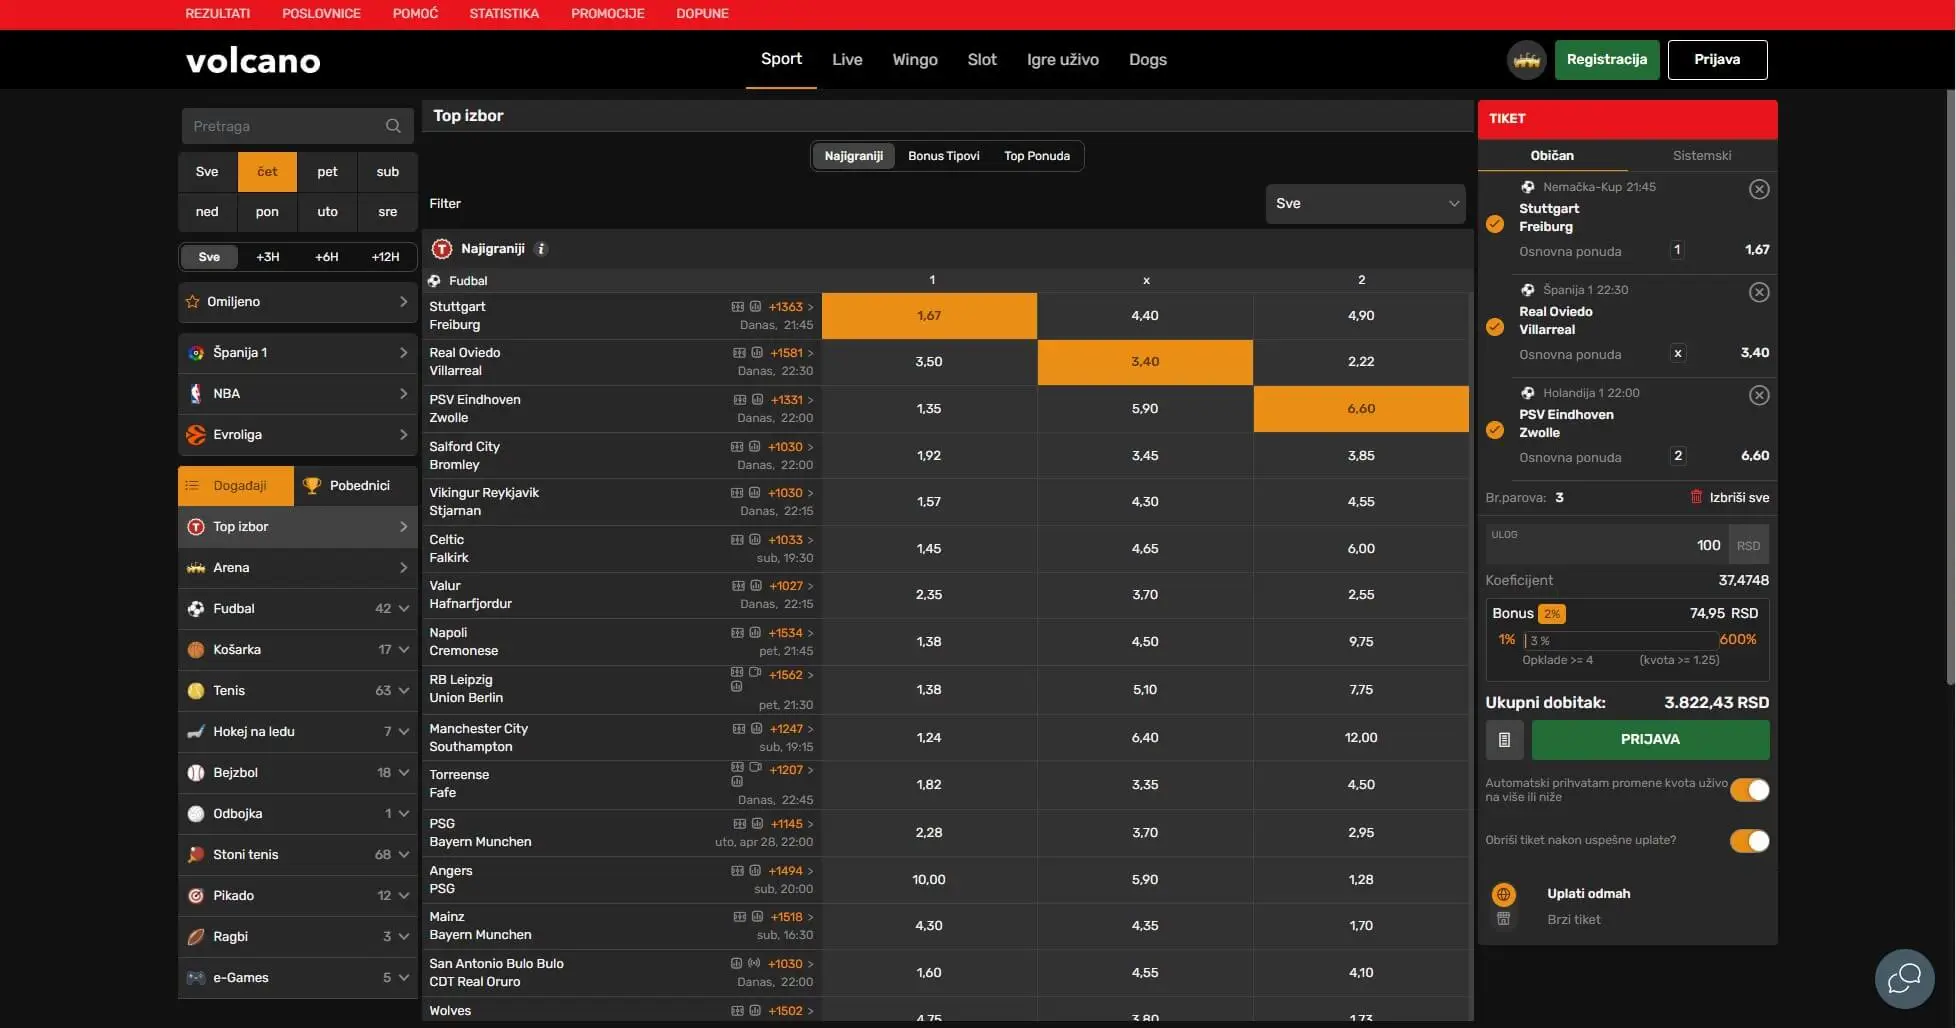
Task: Click the trash icon to clear ticket
Action: [1696, 497]
